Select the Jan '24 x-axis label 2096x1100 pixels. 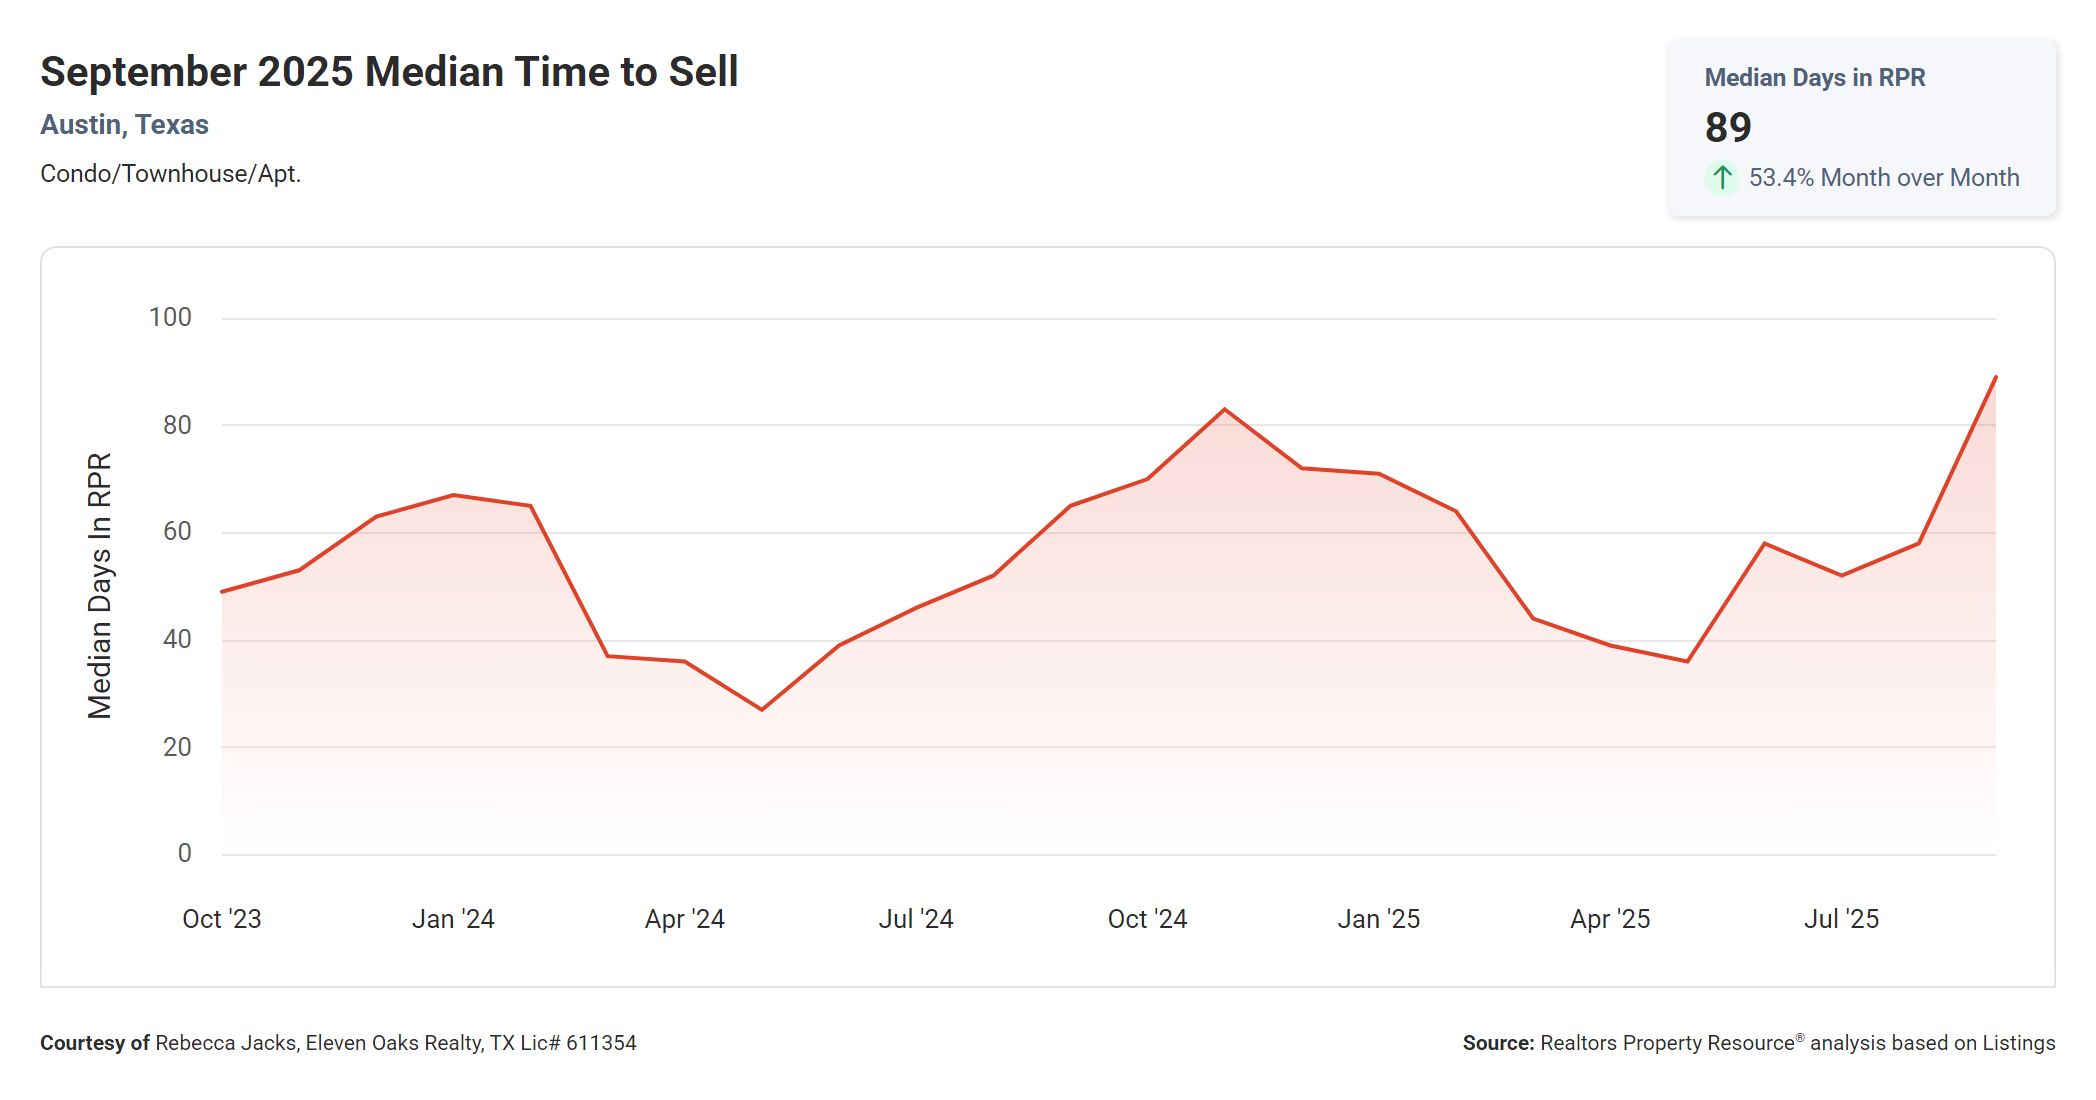453,919
